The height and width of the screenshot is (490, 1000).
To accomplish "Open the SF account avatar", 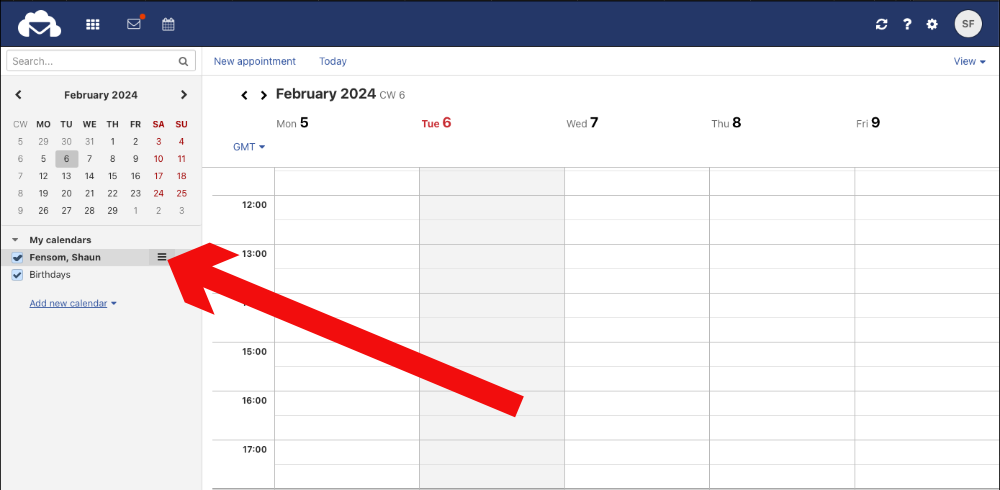I will click(x=967, y=24).
